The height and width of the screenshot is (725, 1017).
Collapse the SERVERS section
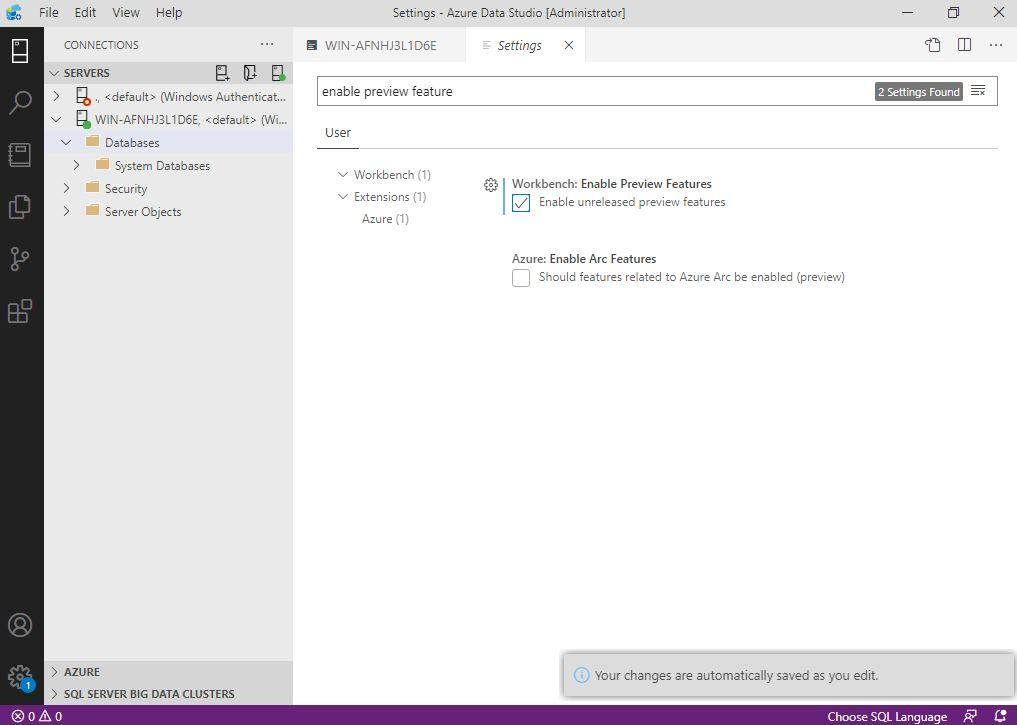tap(54, 73)
